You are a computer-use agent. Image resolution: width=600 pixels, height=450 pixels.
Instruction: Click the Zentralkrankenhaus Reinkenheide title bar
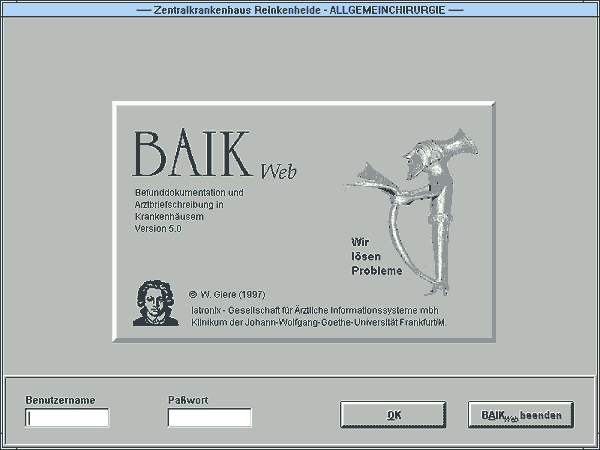coord(300,10)
